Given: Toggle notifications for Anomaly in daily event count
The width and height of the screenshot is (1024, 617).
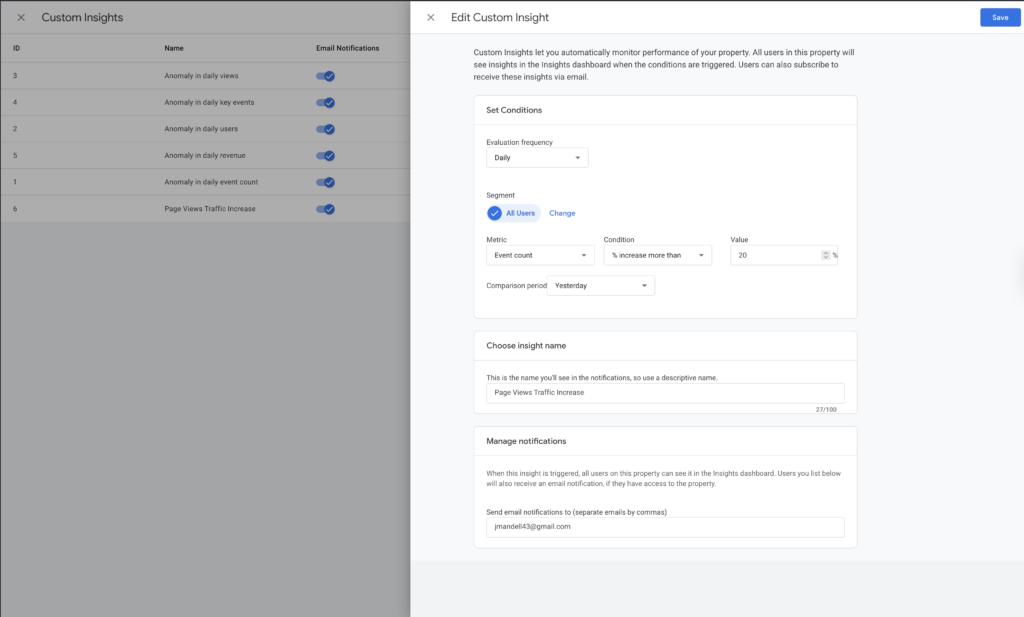Looking at the screenshot, I should [x=325, y=182].
